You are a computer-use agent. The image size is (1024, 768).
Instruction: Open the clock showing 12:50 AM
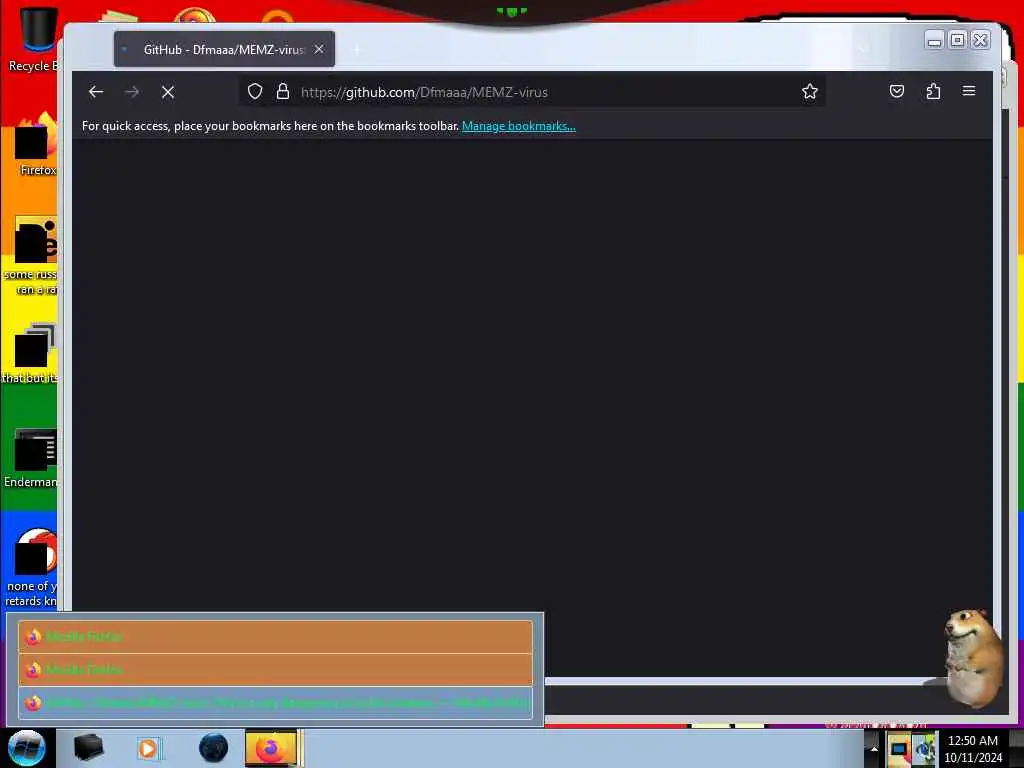point(973,749)
